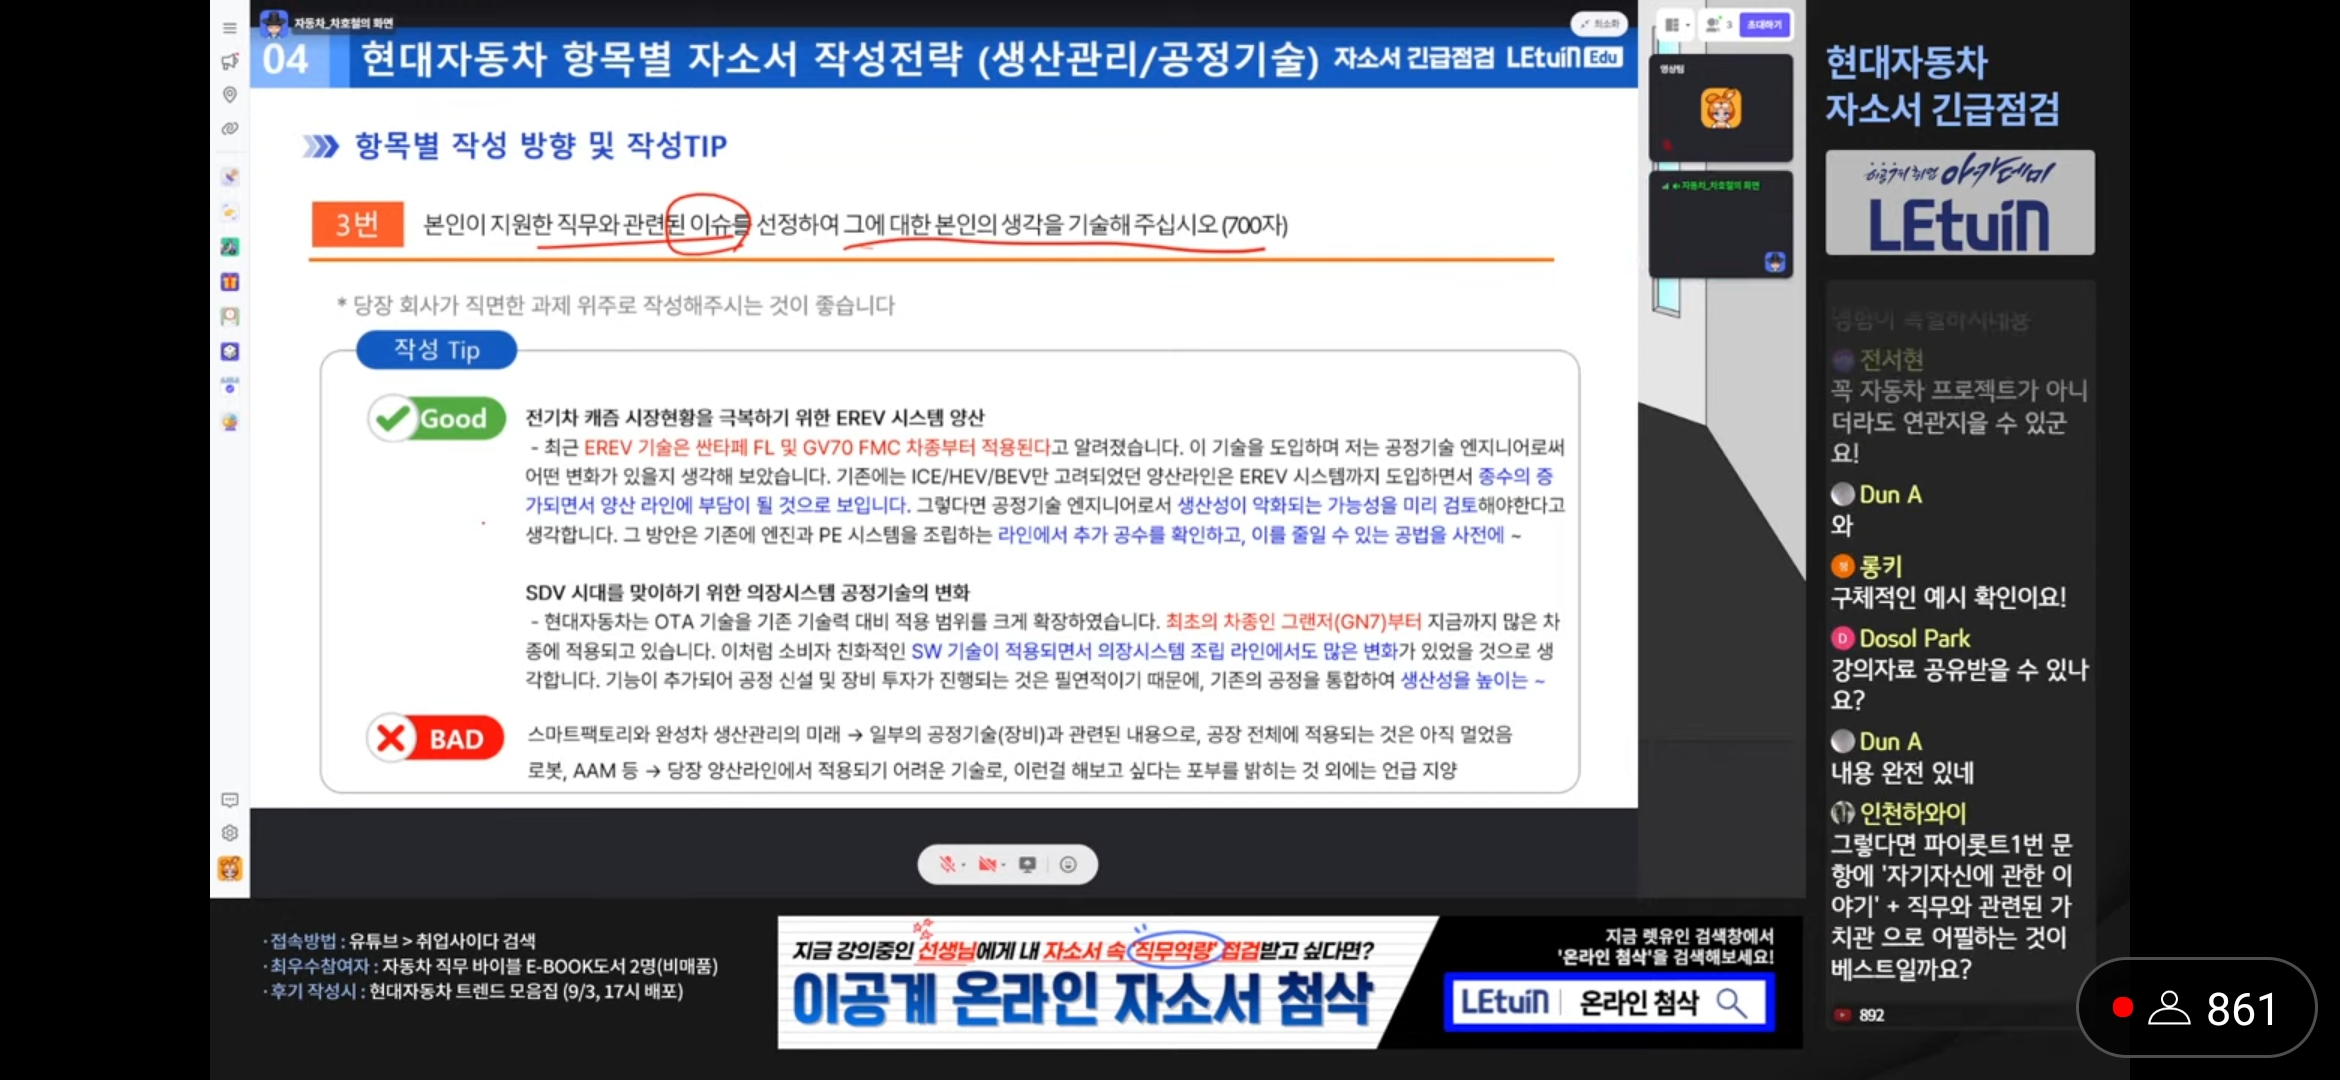Click the location pin sidebar icon
Viewport: 2340px width, 1080px height.
[x=229, y=95]
